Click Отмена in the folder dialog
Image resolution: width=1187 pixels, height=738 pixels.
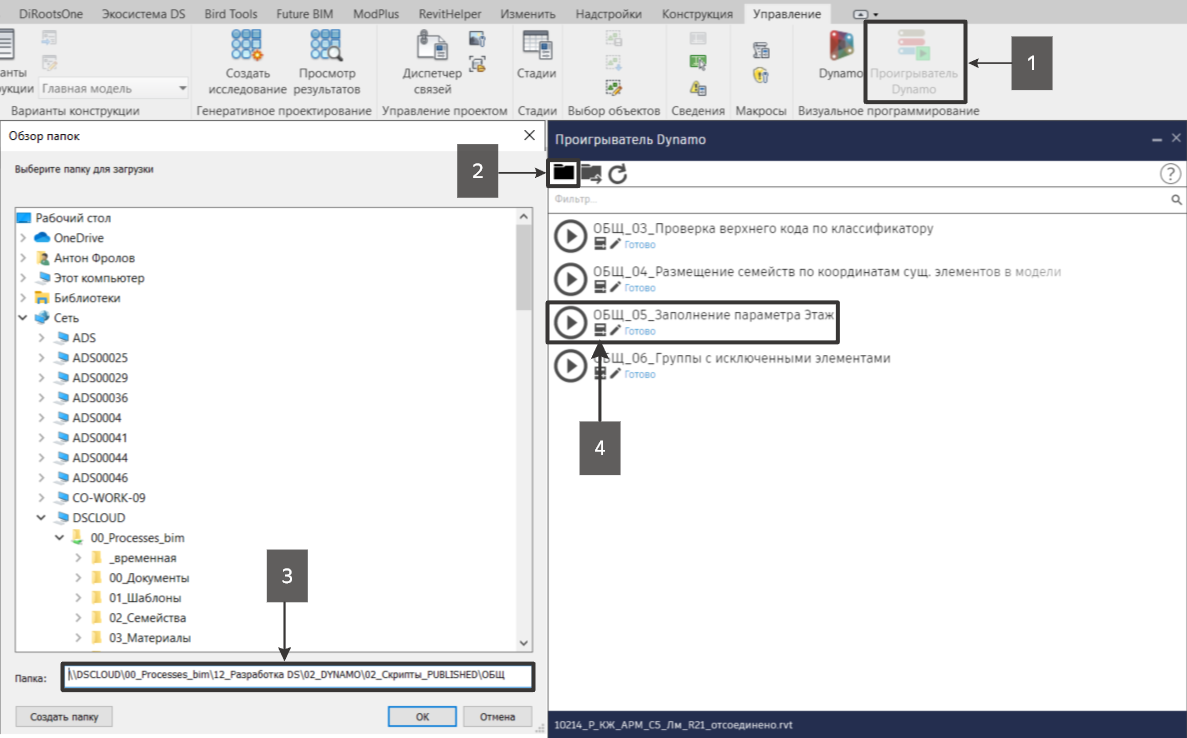(497, 717)
